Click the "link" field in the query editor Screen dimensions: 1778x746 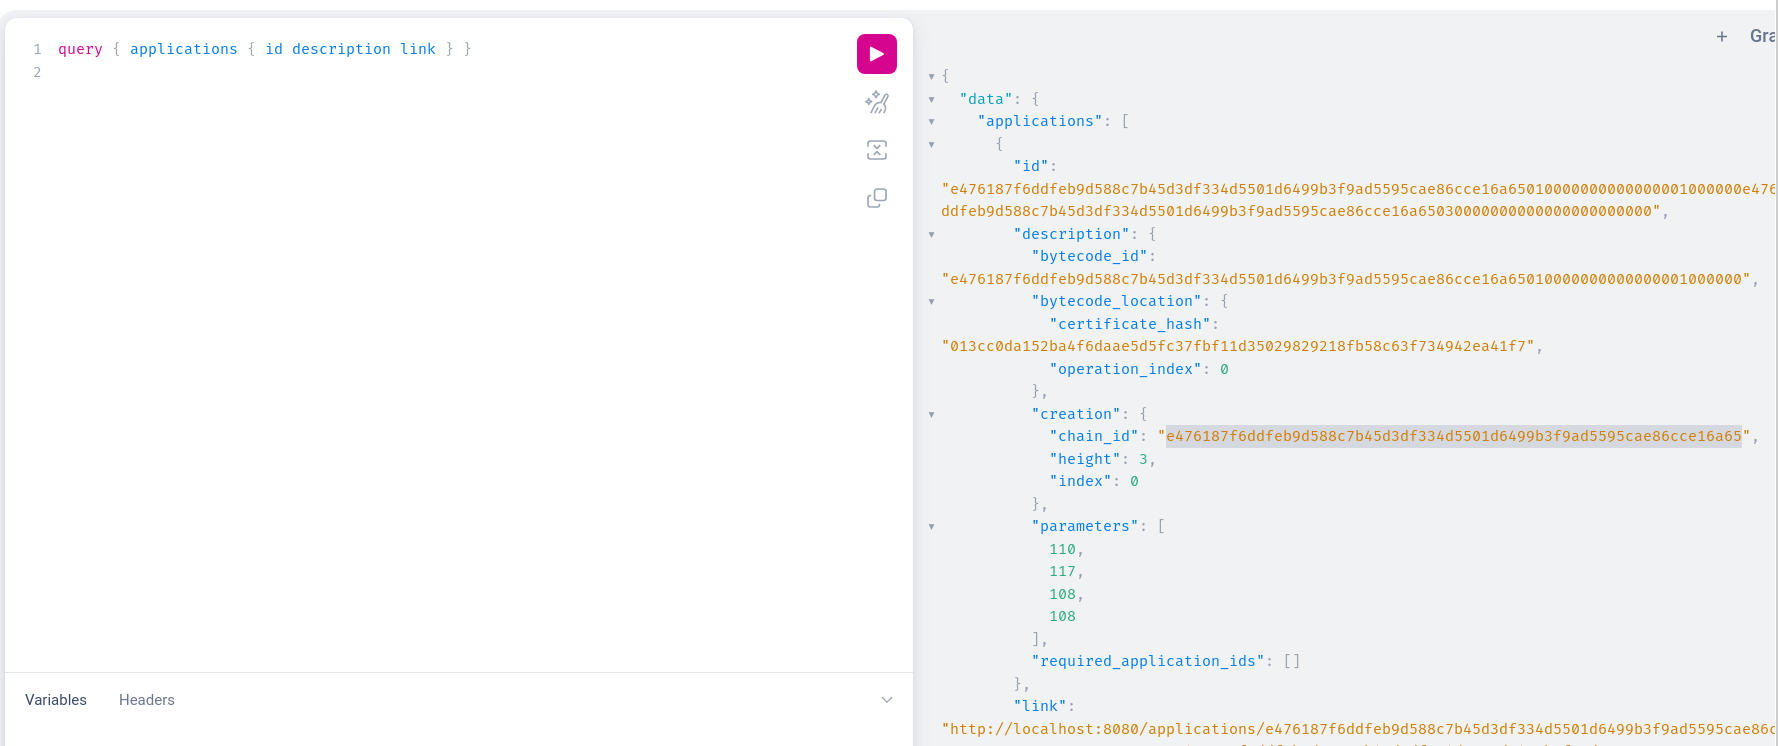pos(418,49)
